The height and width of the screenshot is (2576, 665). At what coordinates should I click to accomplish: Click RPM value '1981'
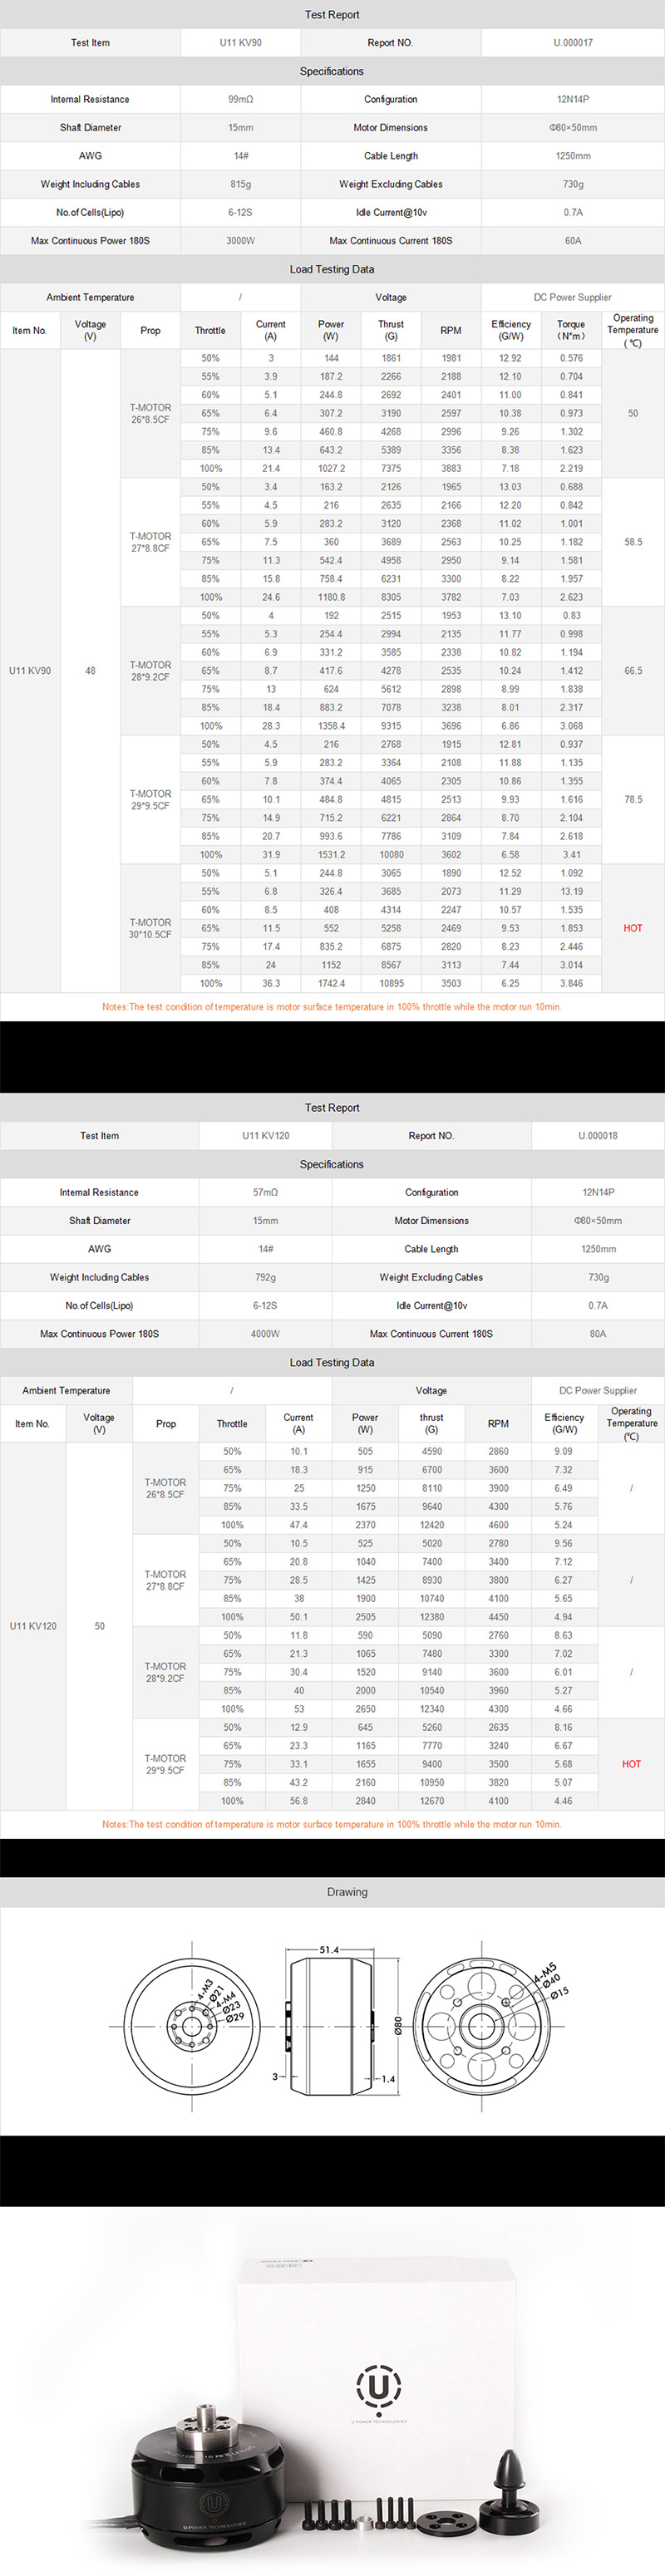451,358
